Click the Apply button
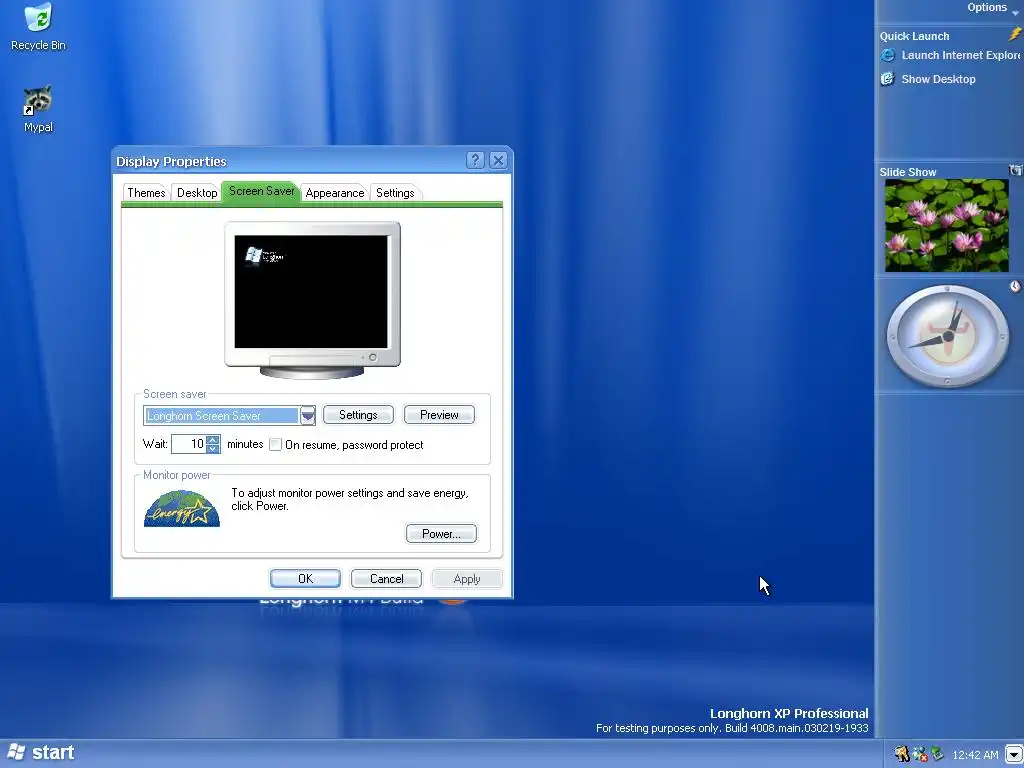Viewport: 1024px width, 768px height. (467, 579)
